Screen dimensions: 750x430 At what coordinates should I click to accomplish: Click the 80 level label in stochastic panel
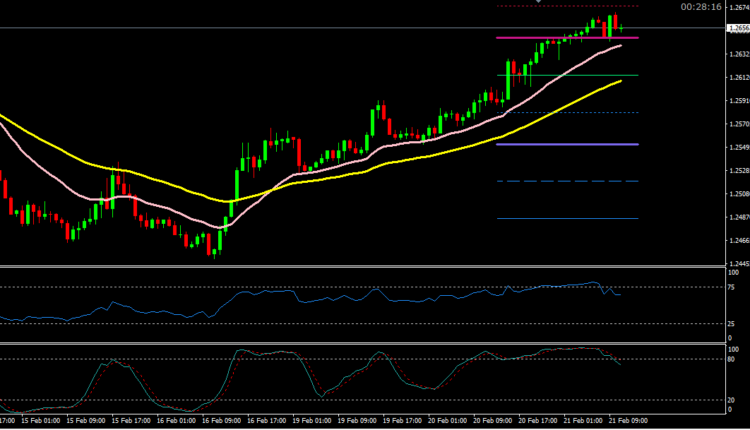[x=732, y=360]
